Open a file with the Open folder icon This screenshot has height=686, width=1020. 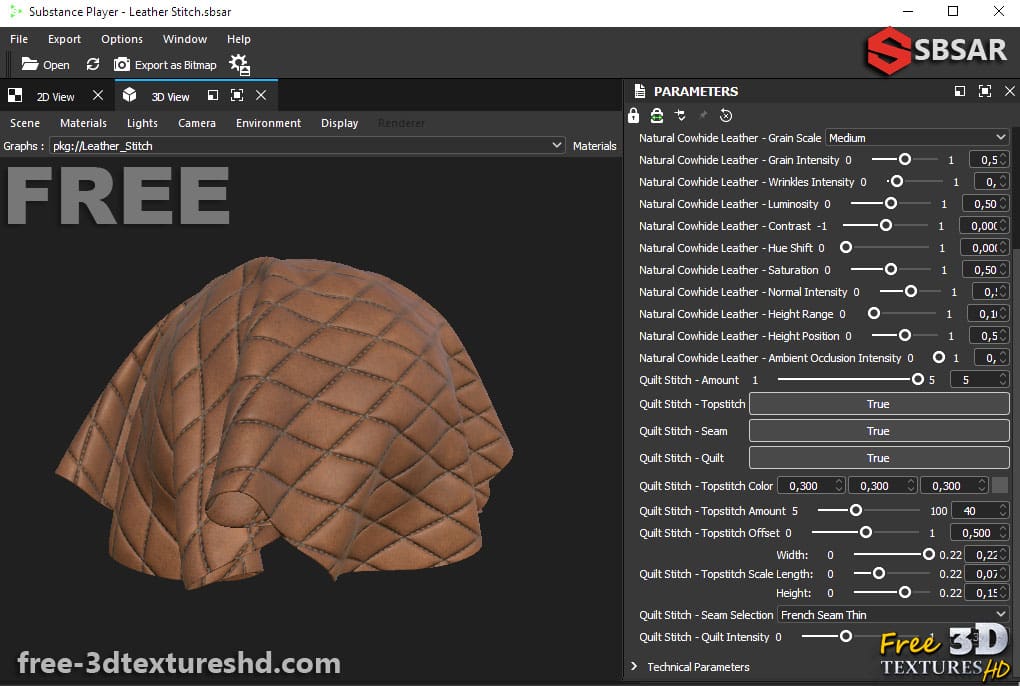[x=30, y=64]
